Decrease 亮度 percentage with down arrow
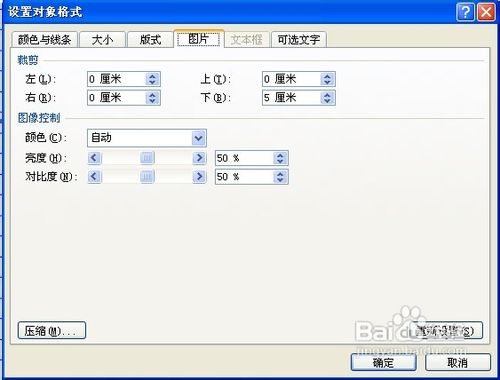Screen dimensions: 500x380 coord(280,161)
